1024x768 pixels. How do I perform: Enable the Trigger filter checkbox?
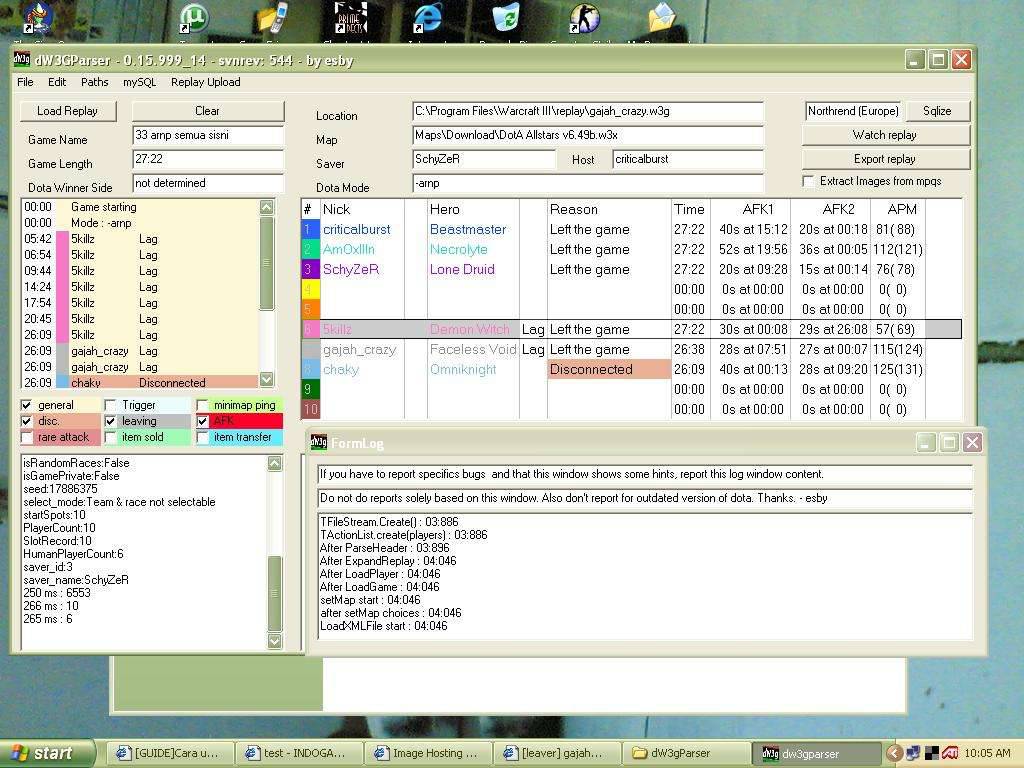click(110, 406)
